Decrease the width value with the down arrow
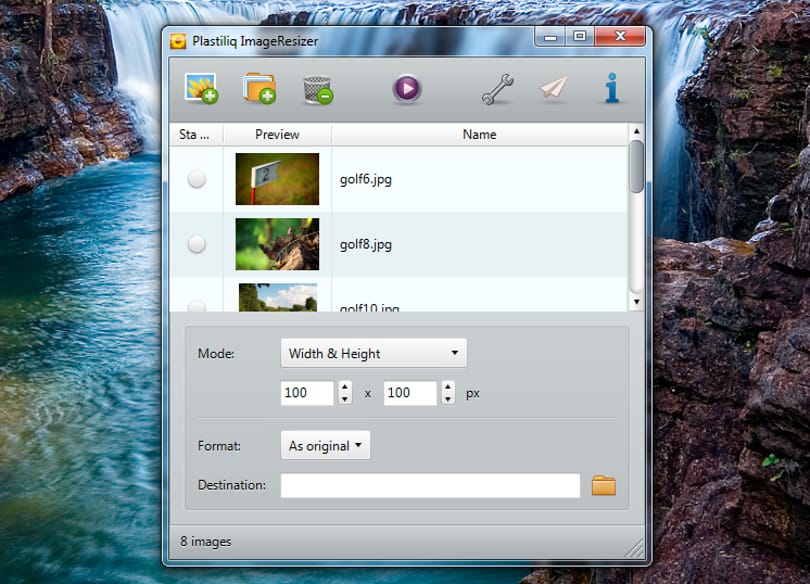Screen dimensions: 810x584 pyautogui.click(x=345, y=399)
